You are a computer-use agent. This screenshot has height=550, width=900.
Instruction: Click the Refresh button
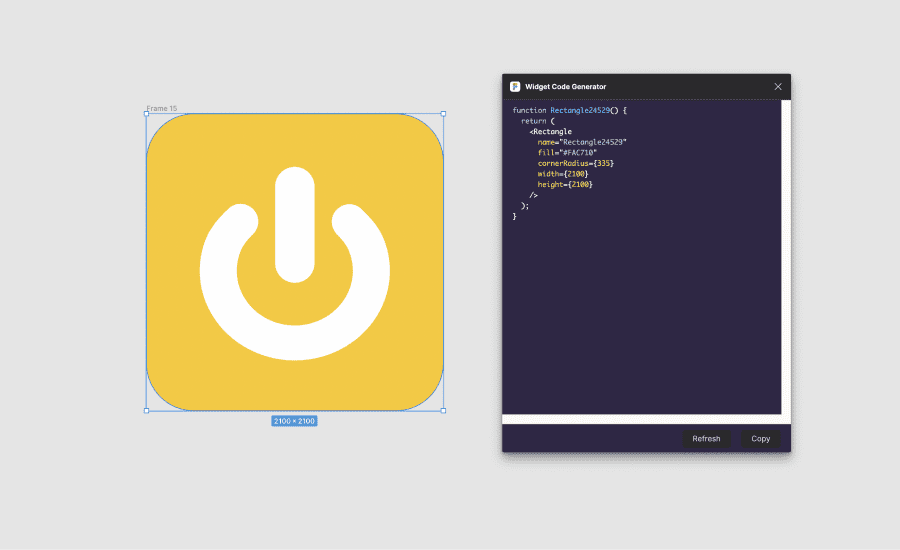(x=706, y=439)
